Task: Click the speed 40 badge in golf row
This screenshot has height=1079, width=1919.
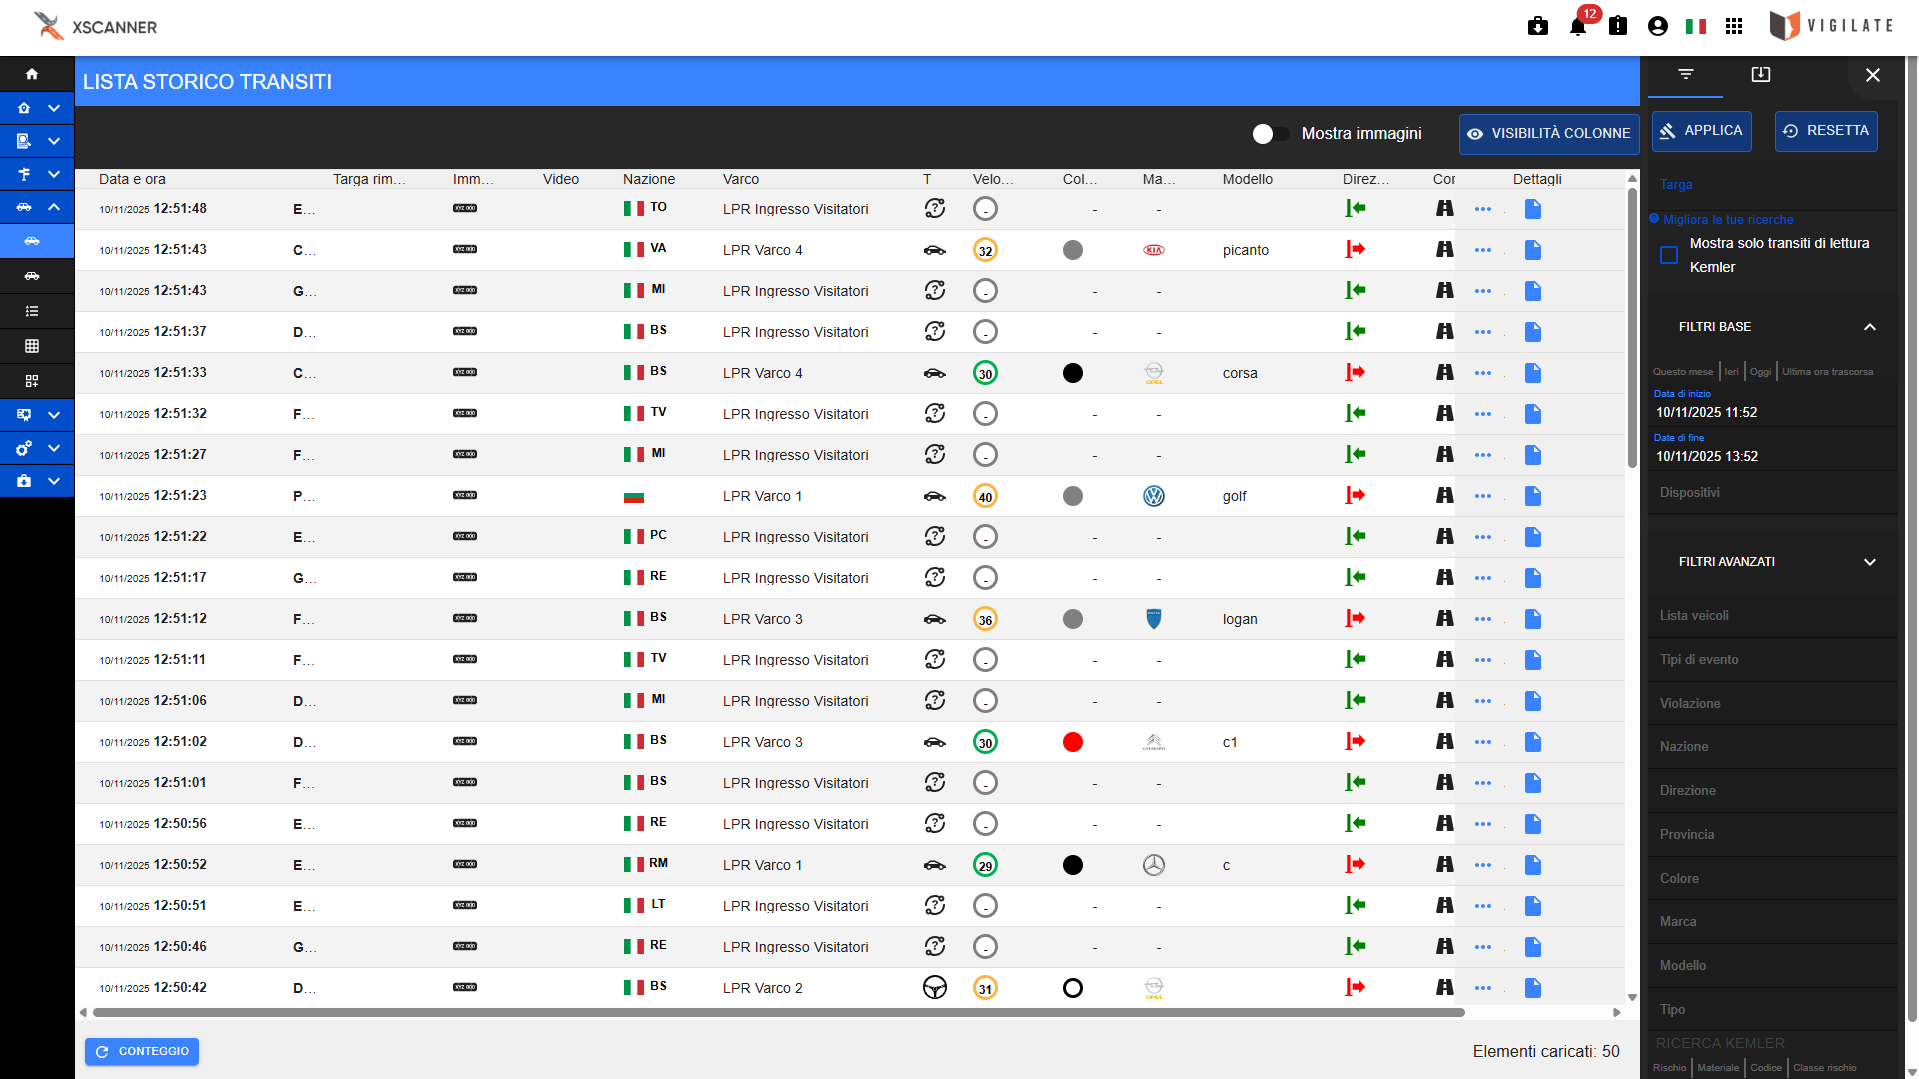Action: pyautogui.click(x=985, y=496)
